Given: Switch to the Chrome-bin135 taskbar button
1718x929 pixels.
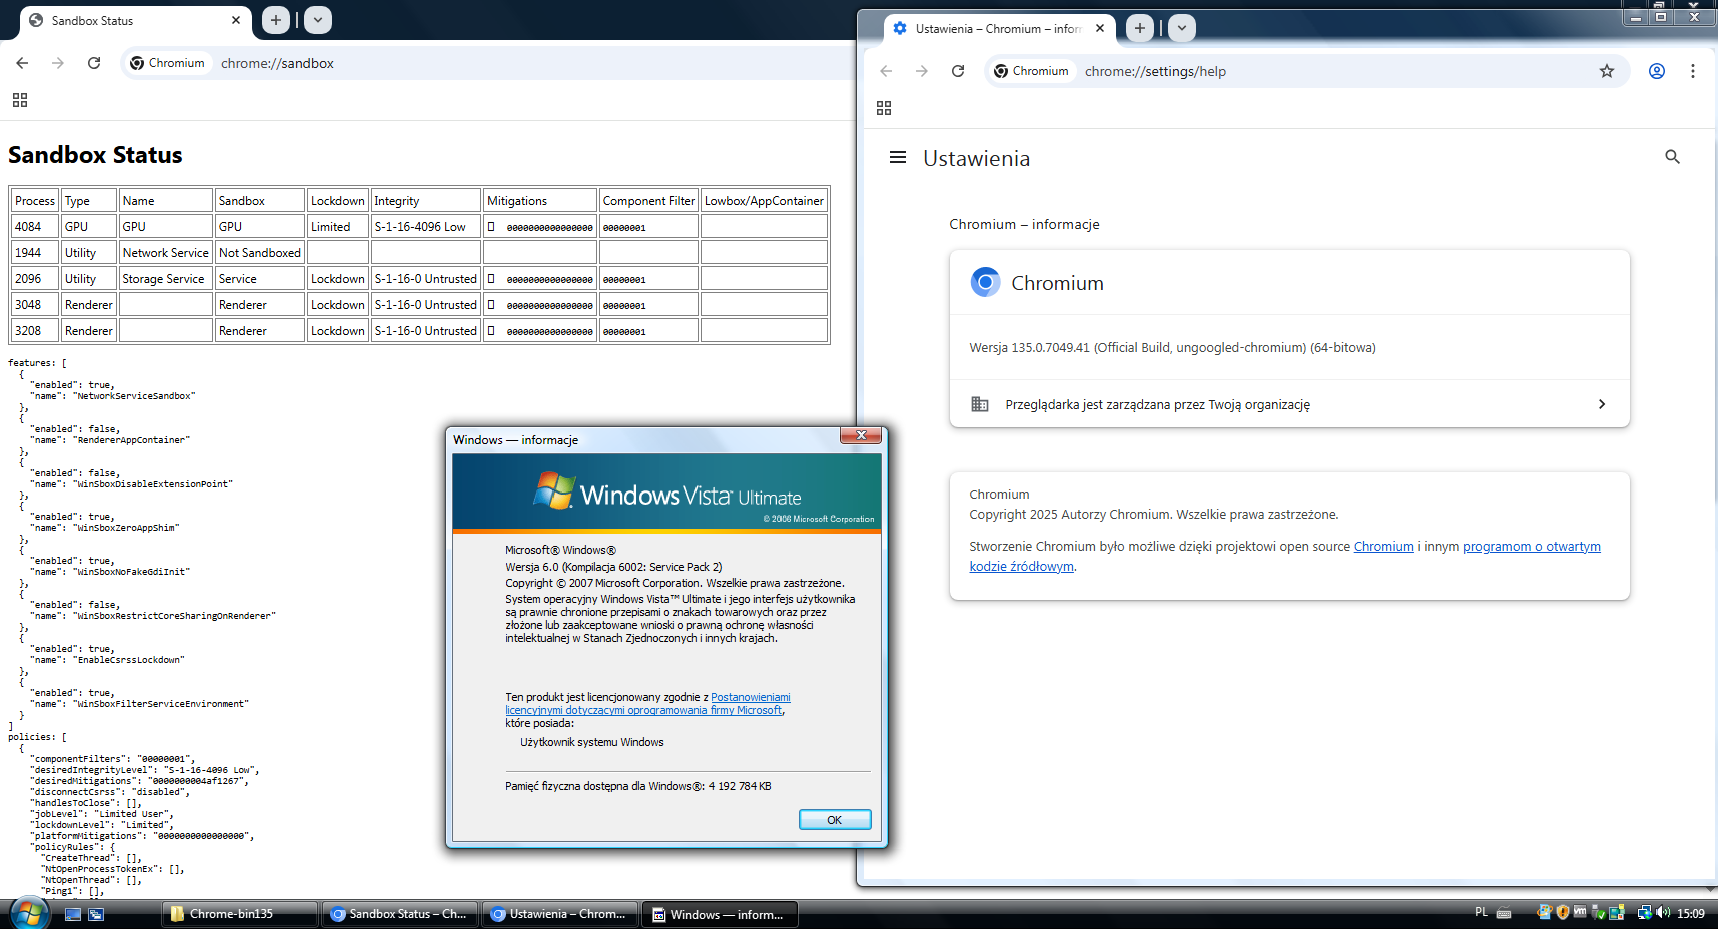Looking at the screenshot, I should 240,914.
